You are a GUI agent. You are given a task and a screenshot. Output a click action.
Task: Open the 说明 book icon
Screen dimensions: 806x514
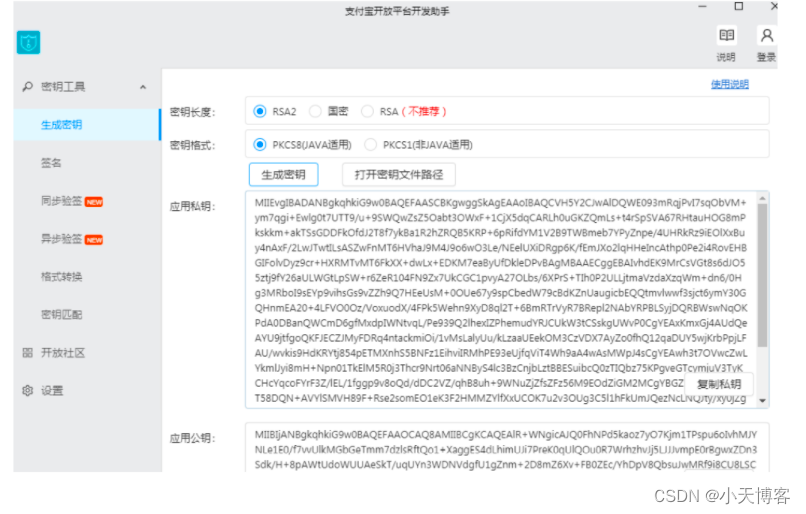[x=726, y=35]
